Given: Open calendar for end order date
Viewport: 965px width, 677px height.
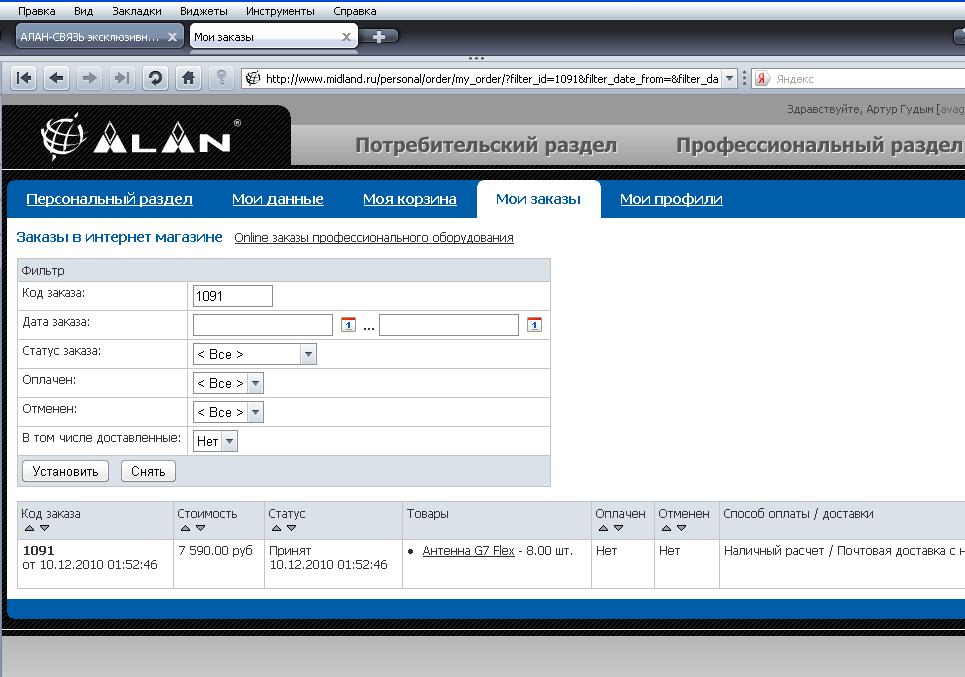Looking at the screenshot, I should pyautogui.click(x=534, y=324).
